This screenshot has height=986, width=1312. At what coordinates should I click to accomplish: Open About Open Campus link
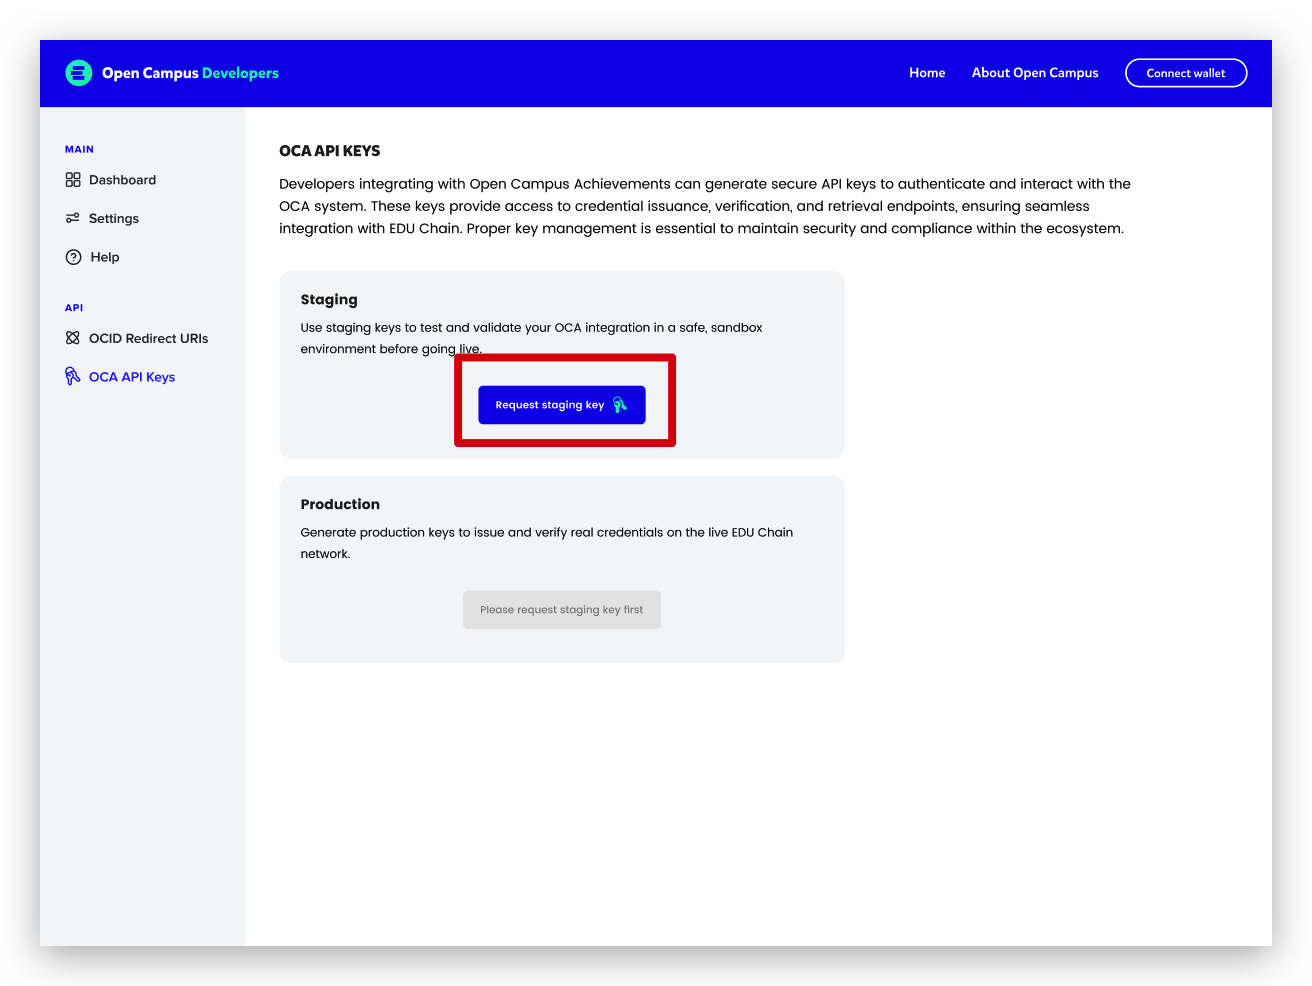(x=1035, y=73)
